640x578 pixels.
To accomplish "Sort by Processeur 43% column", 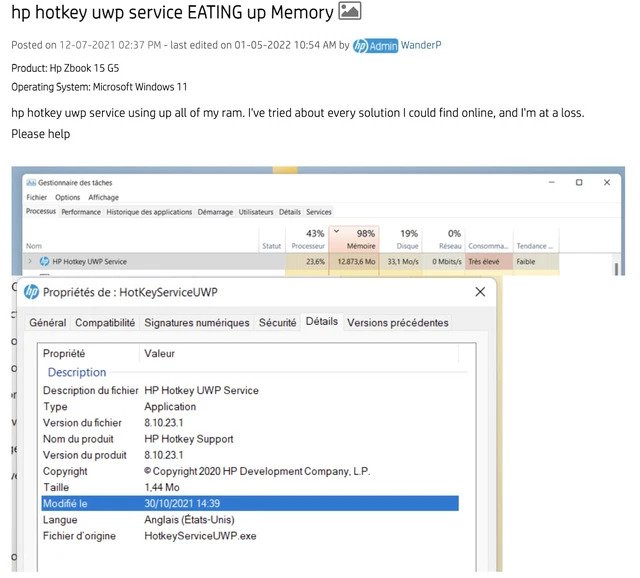I will tap(308, 239).
